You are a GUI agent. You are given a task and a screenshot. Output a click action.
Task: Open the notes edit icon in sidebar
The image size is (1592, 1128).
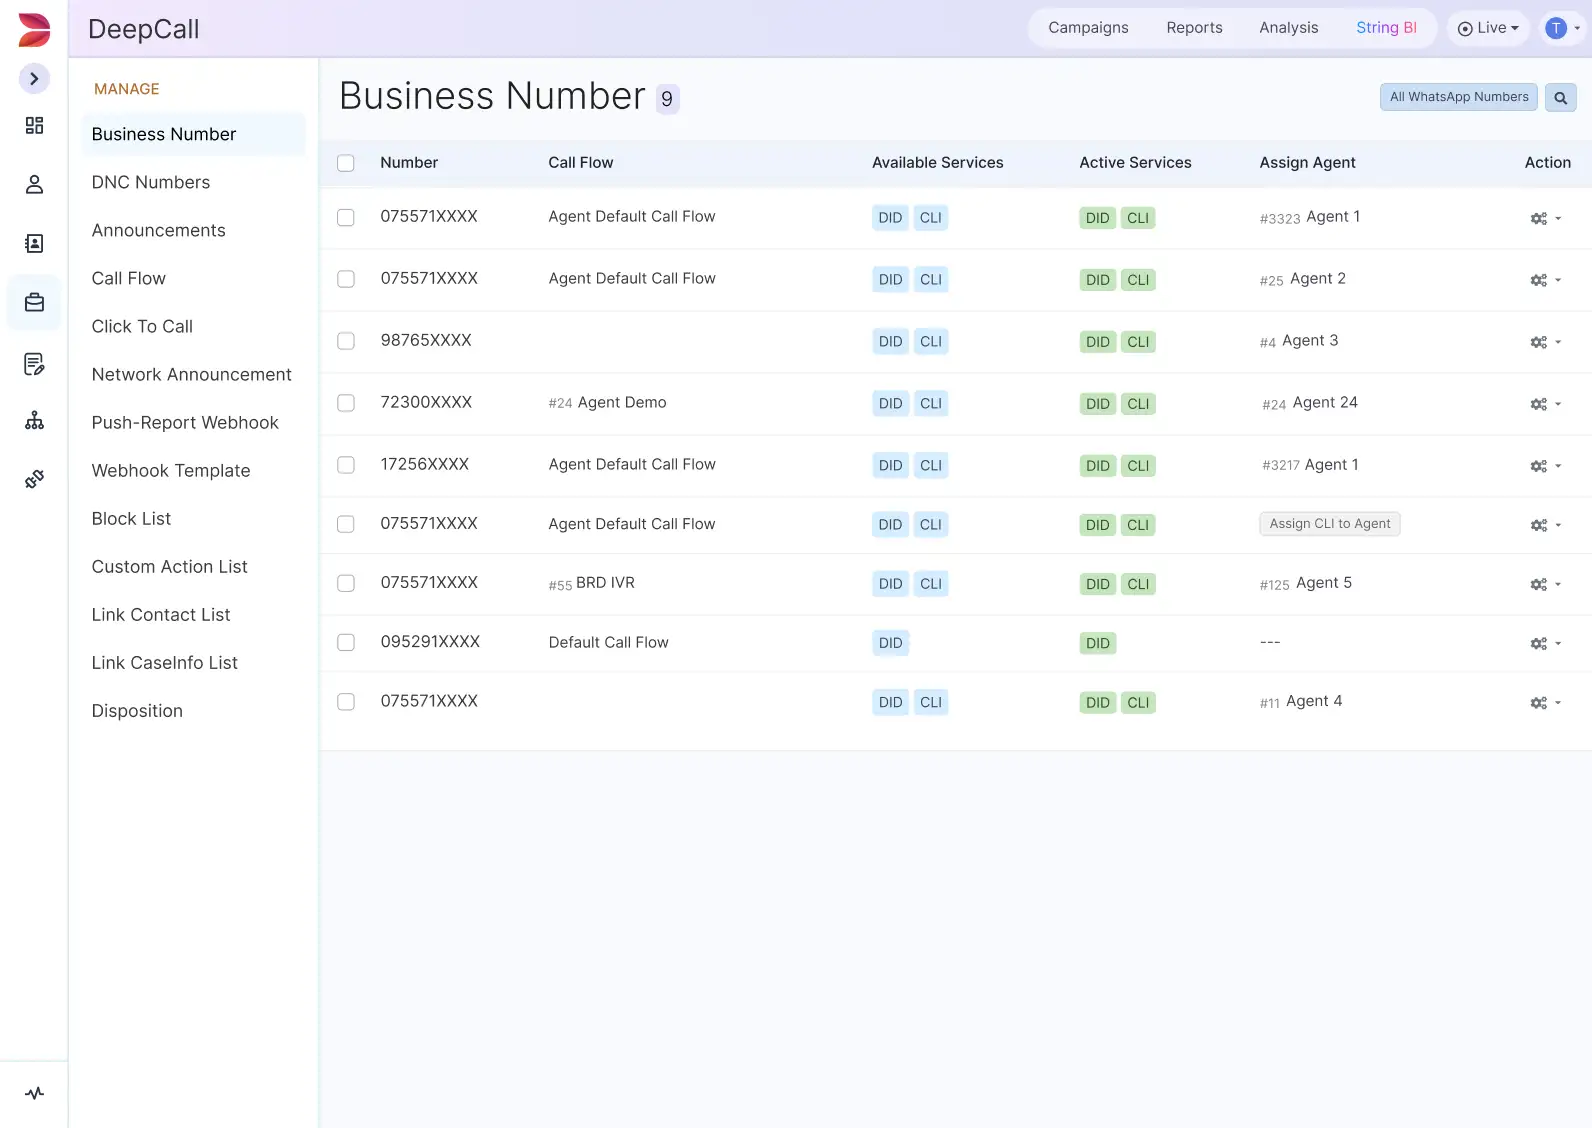click(x=34, y=364)
